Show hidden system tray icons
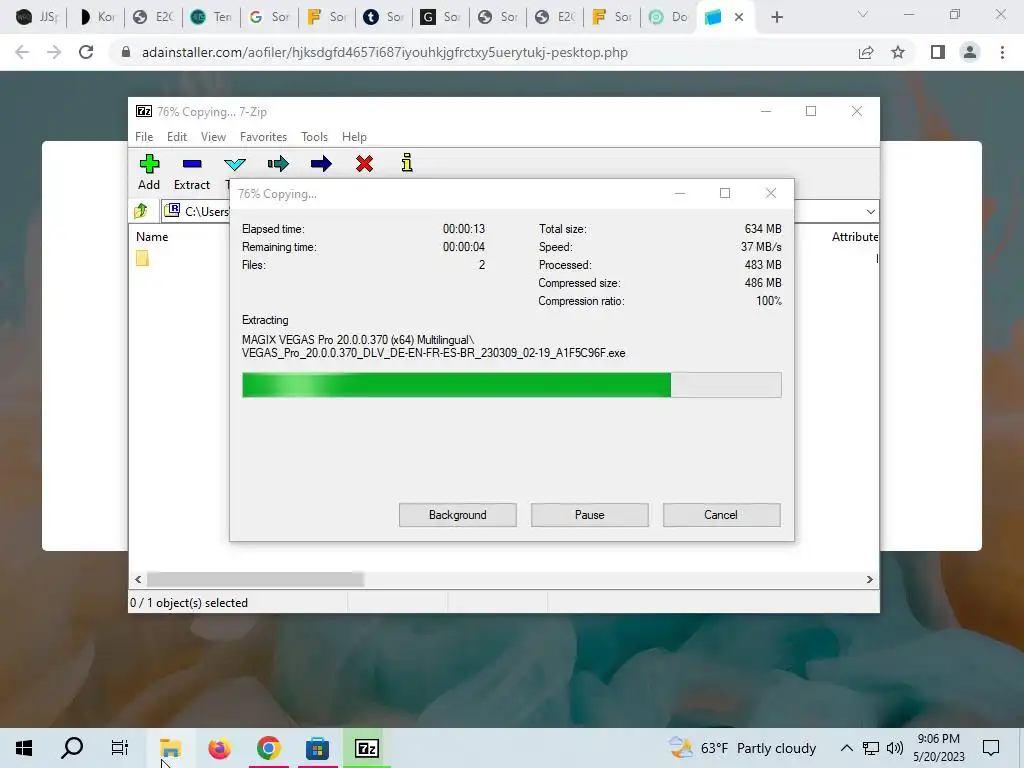The height and width of the screenshot is (768, 1024). pos(846,748)
